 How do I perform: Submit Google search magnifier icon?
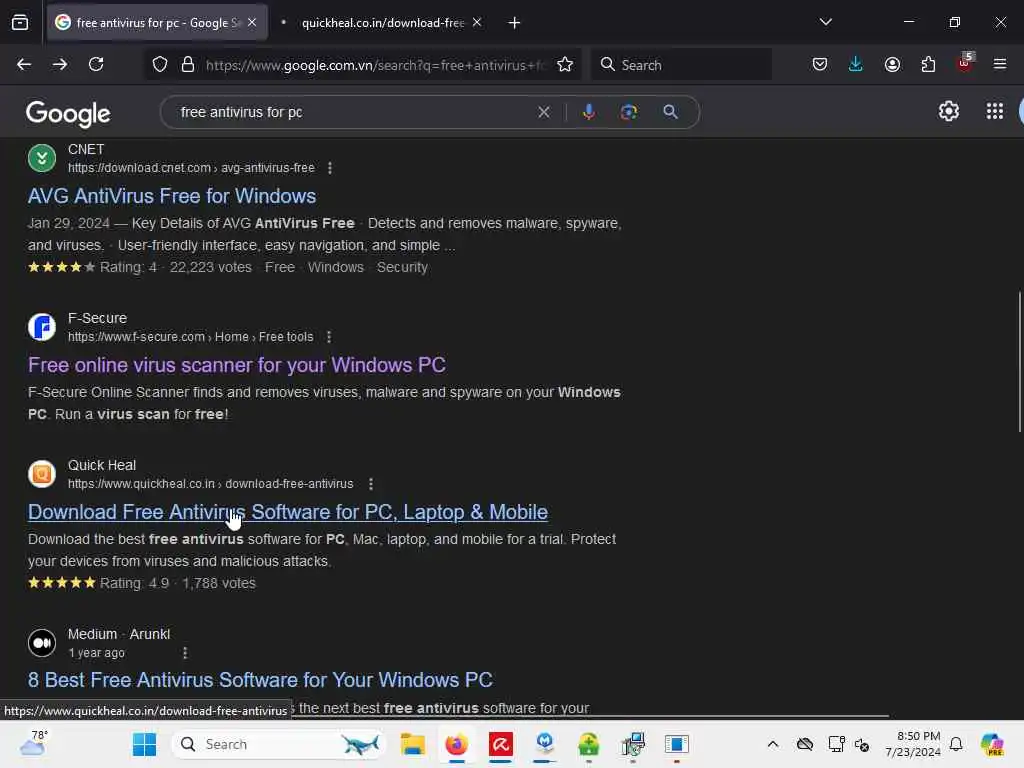[x=670, y=112]
